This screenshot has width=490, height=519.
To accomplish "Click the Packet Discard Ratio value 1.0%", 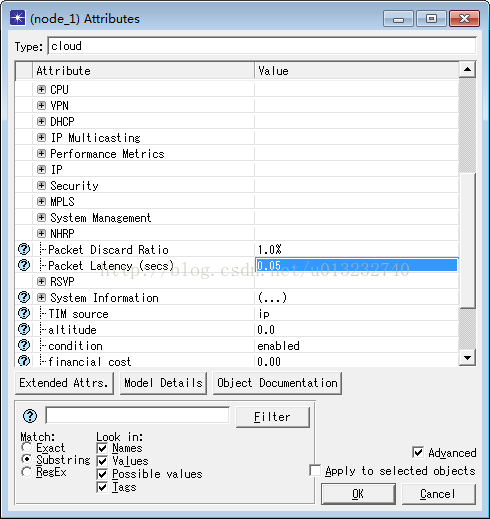I will [357, 249].
